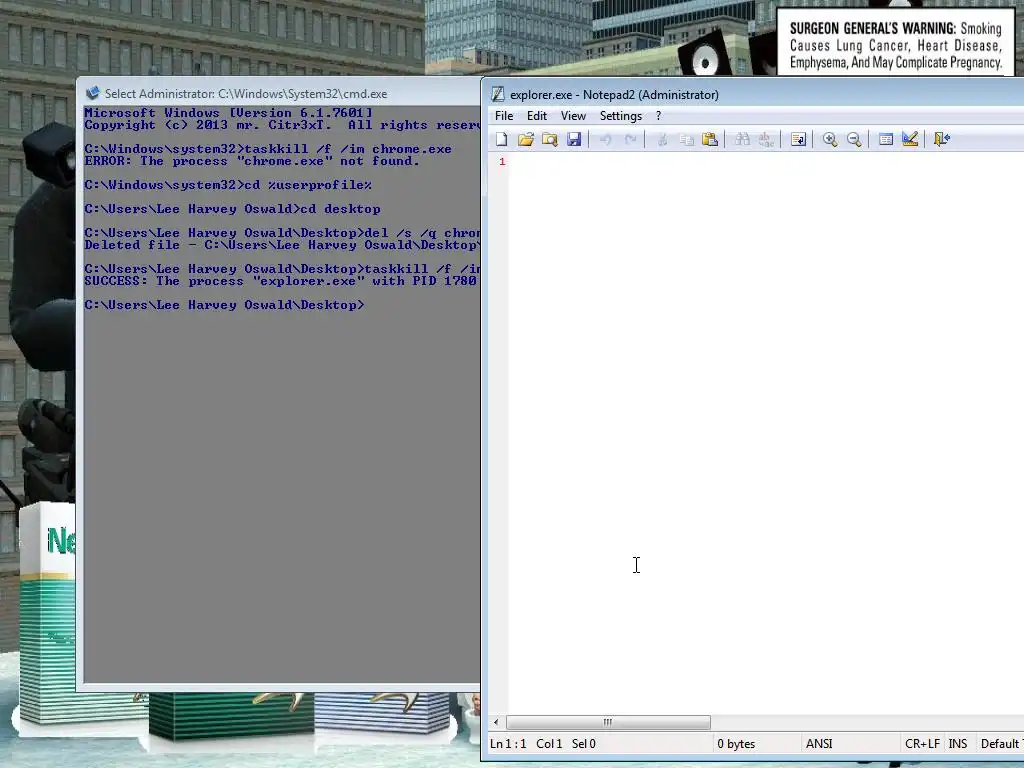Click the Replace text icon
Image resolution: width=1024 pixels, height=768 pixels.
pyautogui.click(x=766, y=139)
